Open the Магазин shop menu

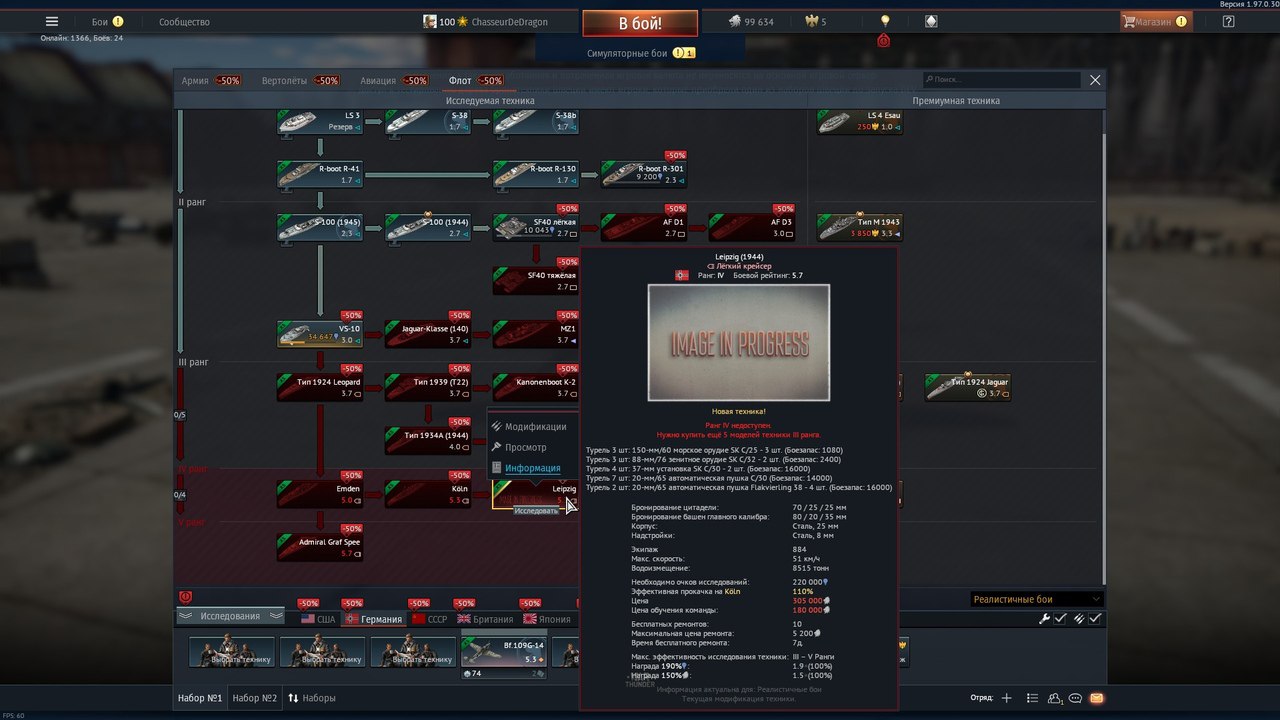coord(1155,21)
